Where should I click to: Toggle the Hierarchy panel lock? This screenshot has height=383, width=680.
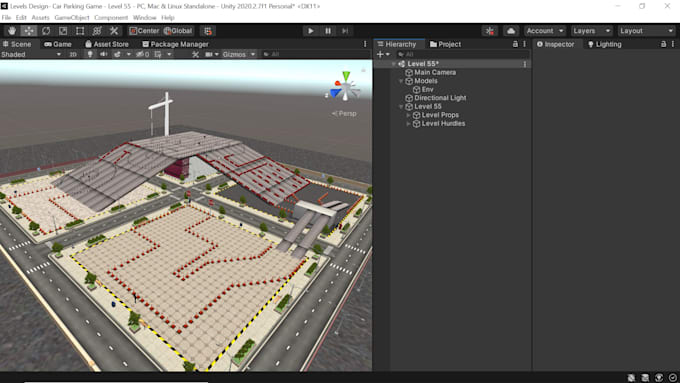tap(515, 44)
